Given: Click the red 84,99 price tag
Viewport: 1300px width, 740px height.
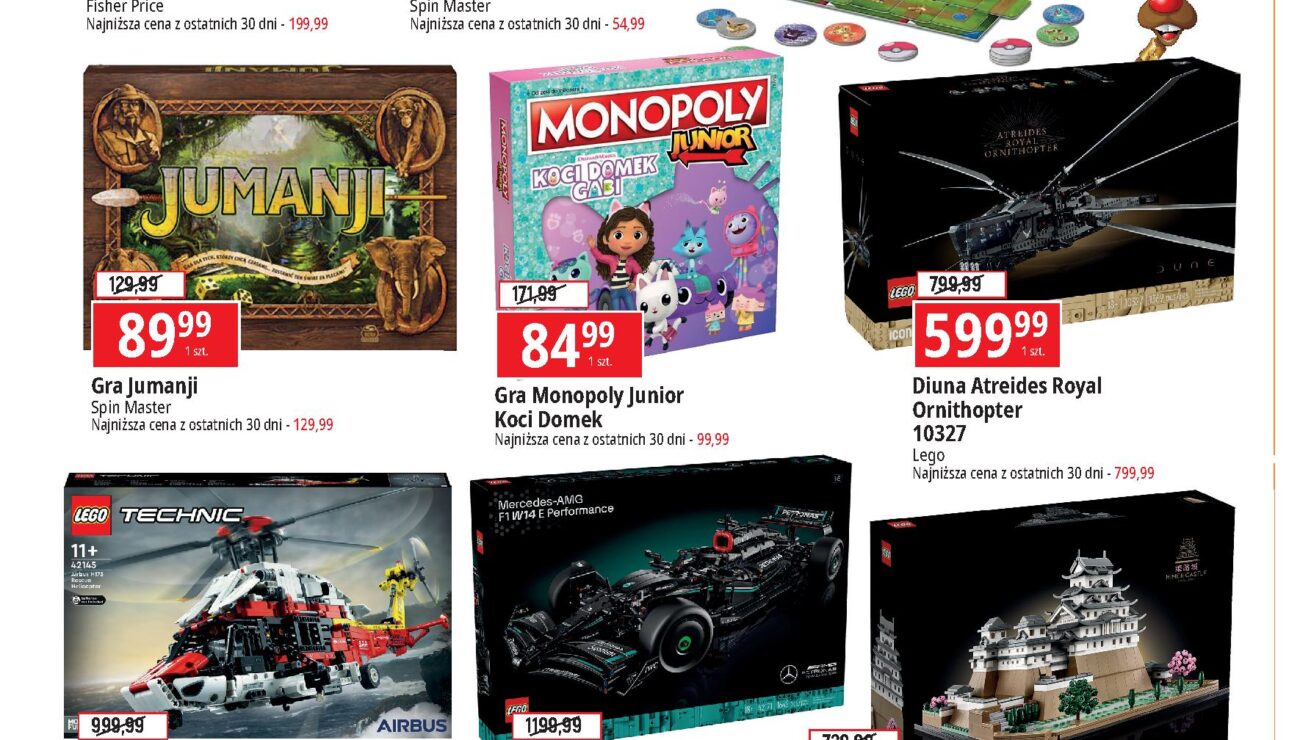Looking at the screenshot, I should click(x=569, y=344).
